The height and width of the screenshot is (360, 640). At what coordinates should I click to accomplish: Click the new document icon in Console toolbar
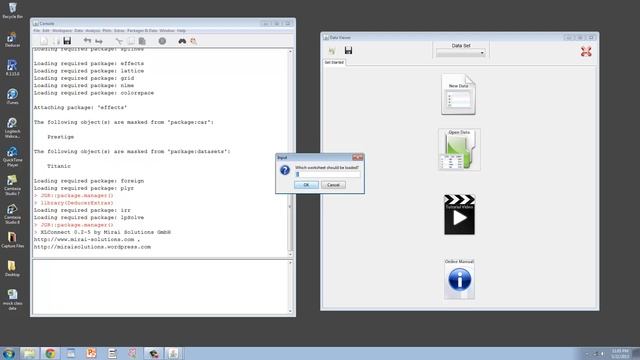coord(44,41)
